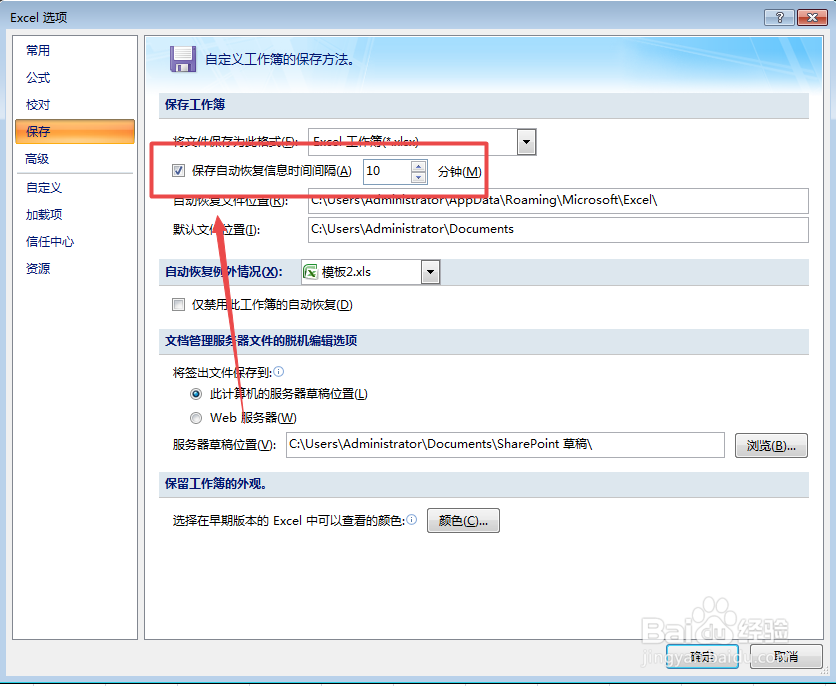
Task: Enable 仅禁用此工作簿的自动恢复 checkbox
Action: coord(179,304)
